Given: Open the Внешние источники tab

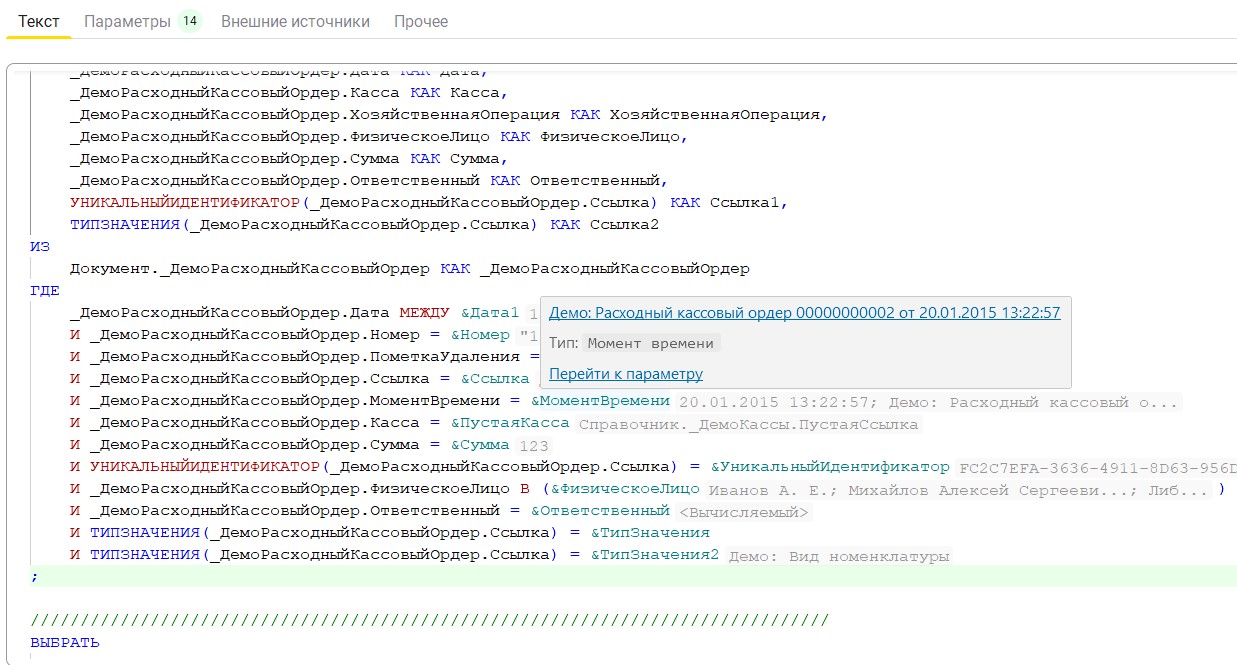Looking at the screenshot, I should (x=295, y=21).
